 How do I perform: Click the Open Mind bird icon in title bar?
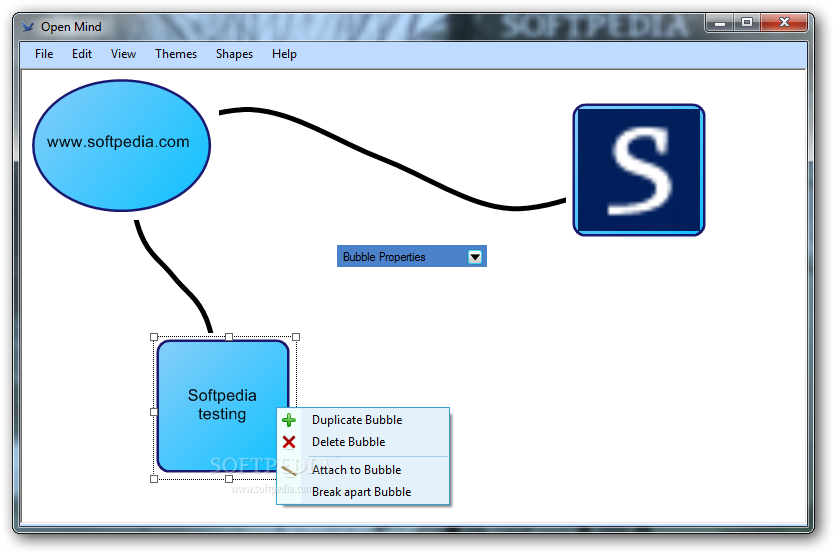tap(28, 26)
